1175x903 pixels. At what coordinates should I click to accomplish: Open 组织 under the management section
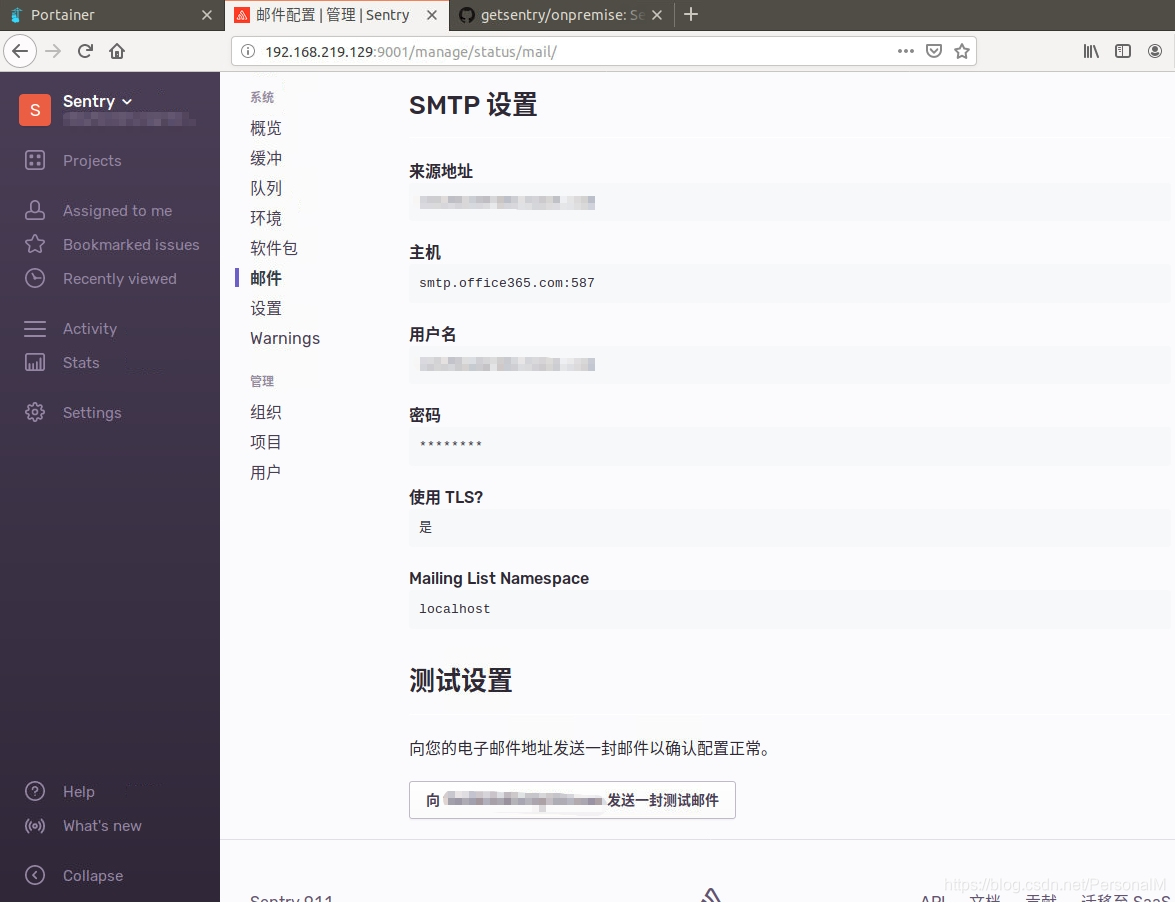(x=266, y=412)
